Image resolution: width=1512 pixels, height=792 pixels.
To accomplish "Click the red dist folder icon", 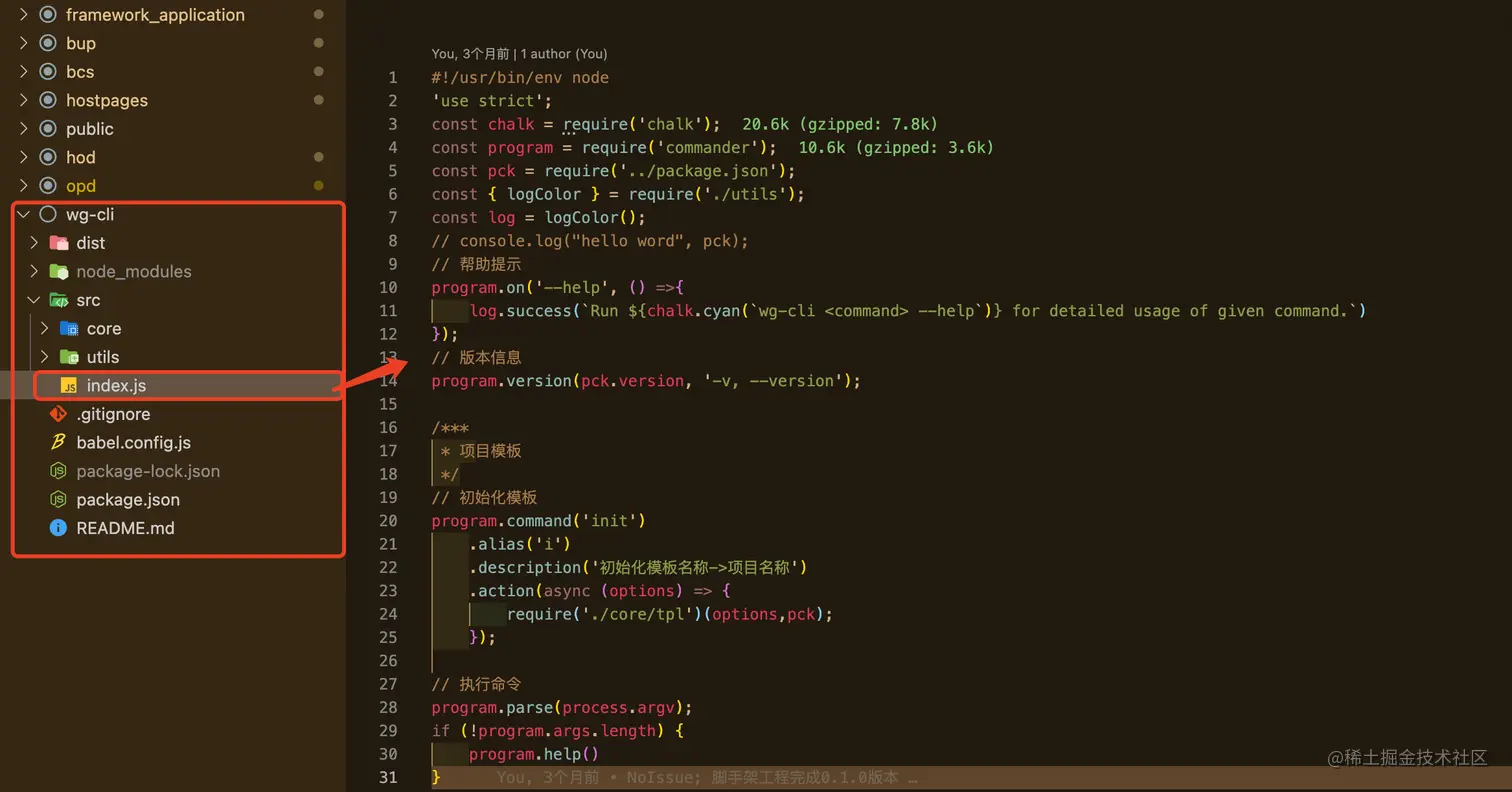I will [59, 243].
